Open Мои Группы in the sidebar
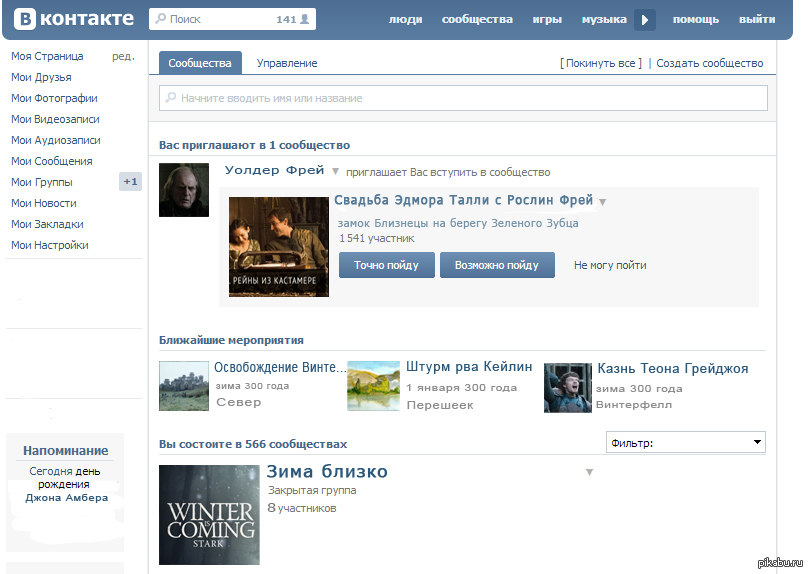The height and width of the screenshot is (574, 808). tap(42, 182)
